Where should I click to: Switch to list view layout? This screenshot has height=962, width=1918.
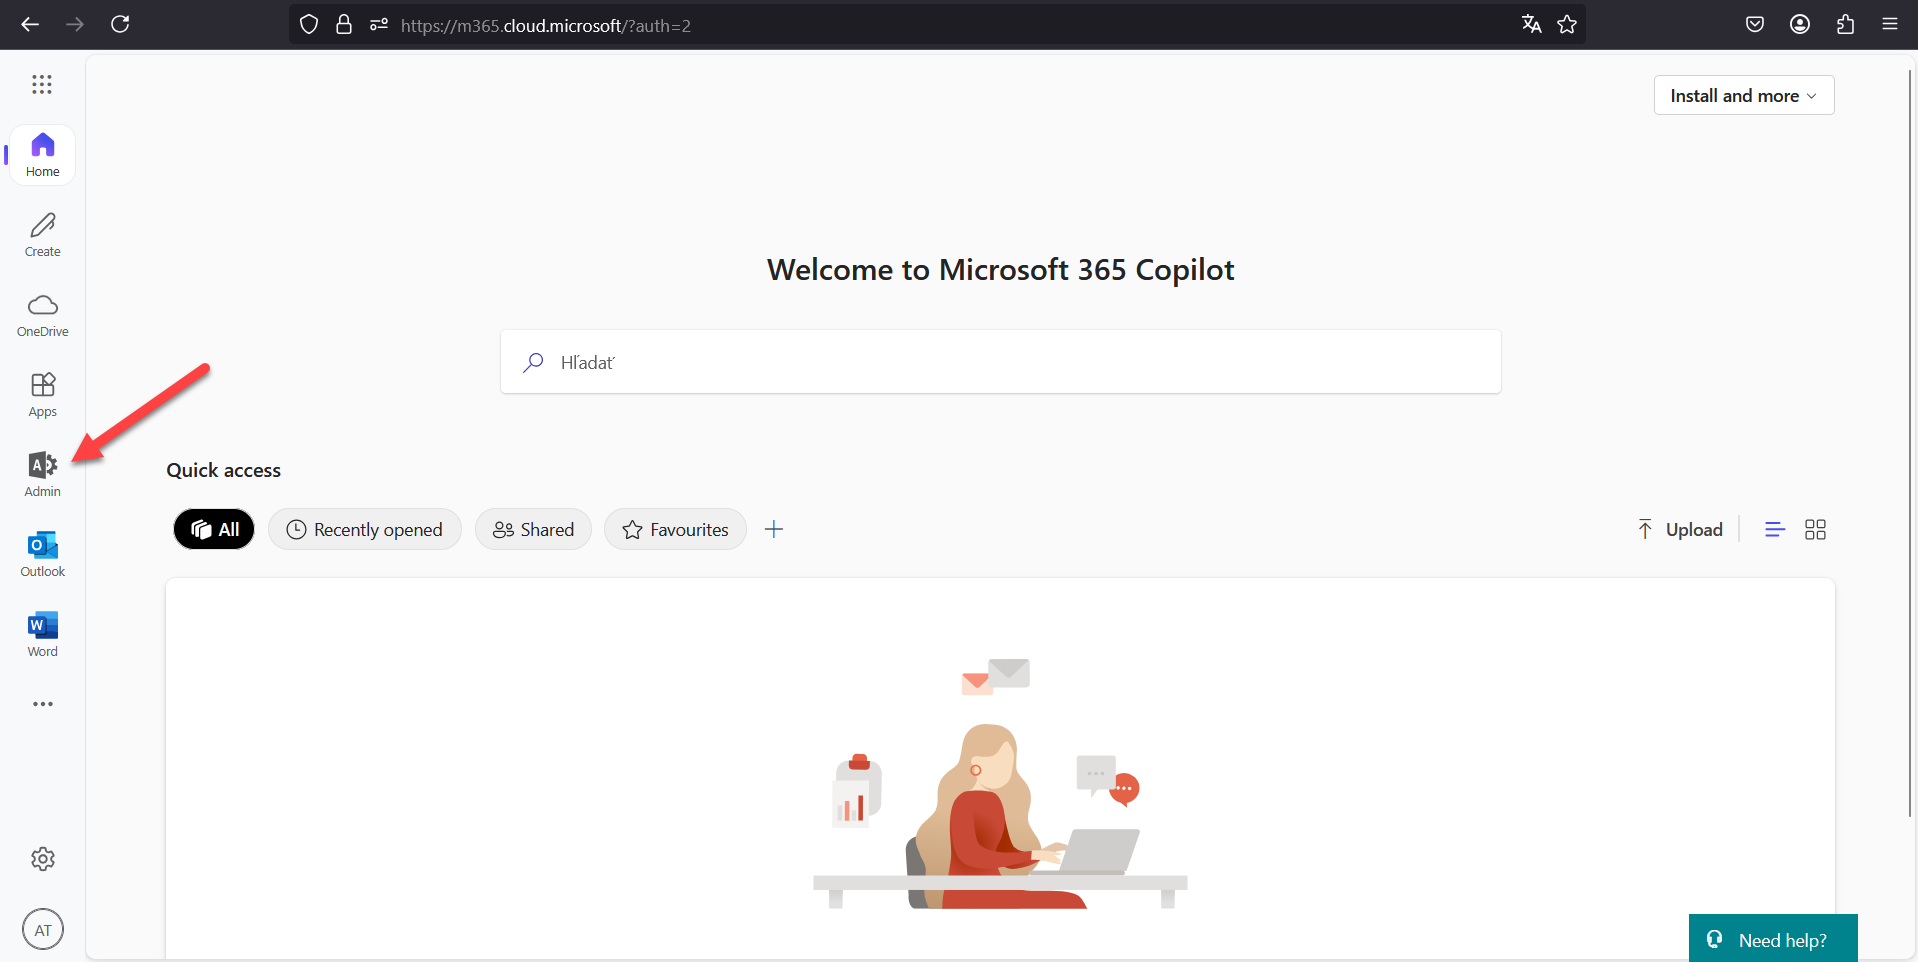coord(1775,530)
